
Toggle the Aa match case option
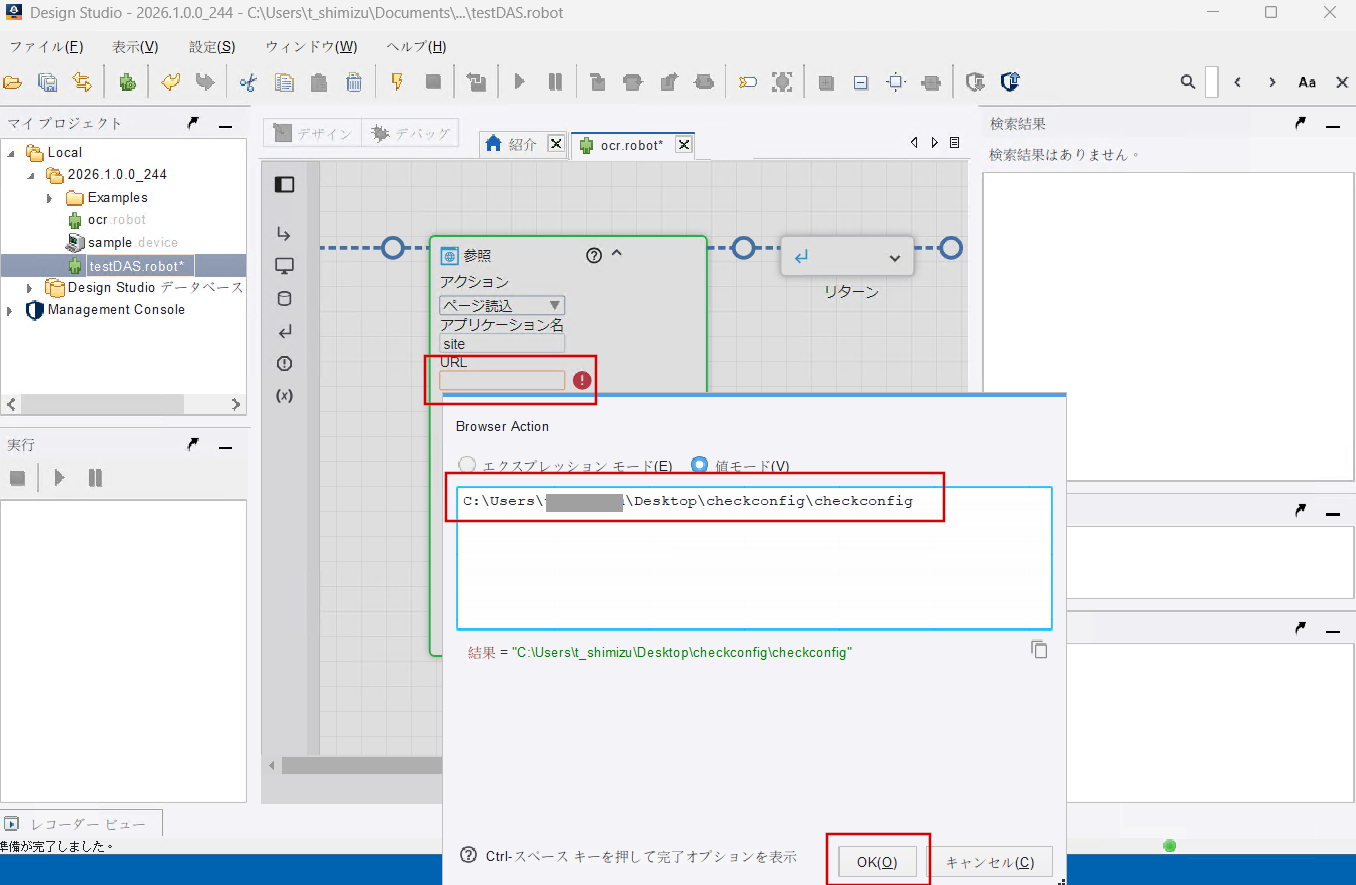pos(1307,82)
